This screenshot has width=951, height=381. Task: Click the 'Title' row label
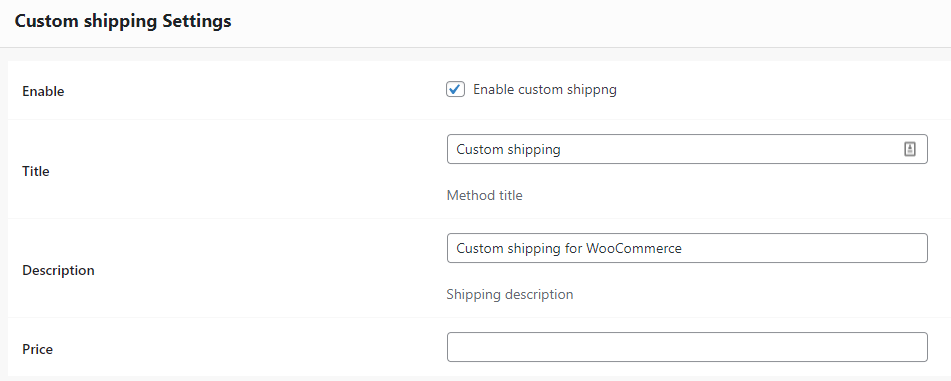(36, 172)
